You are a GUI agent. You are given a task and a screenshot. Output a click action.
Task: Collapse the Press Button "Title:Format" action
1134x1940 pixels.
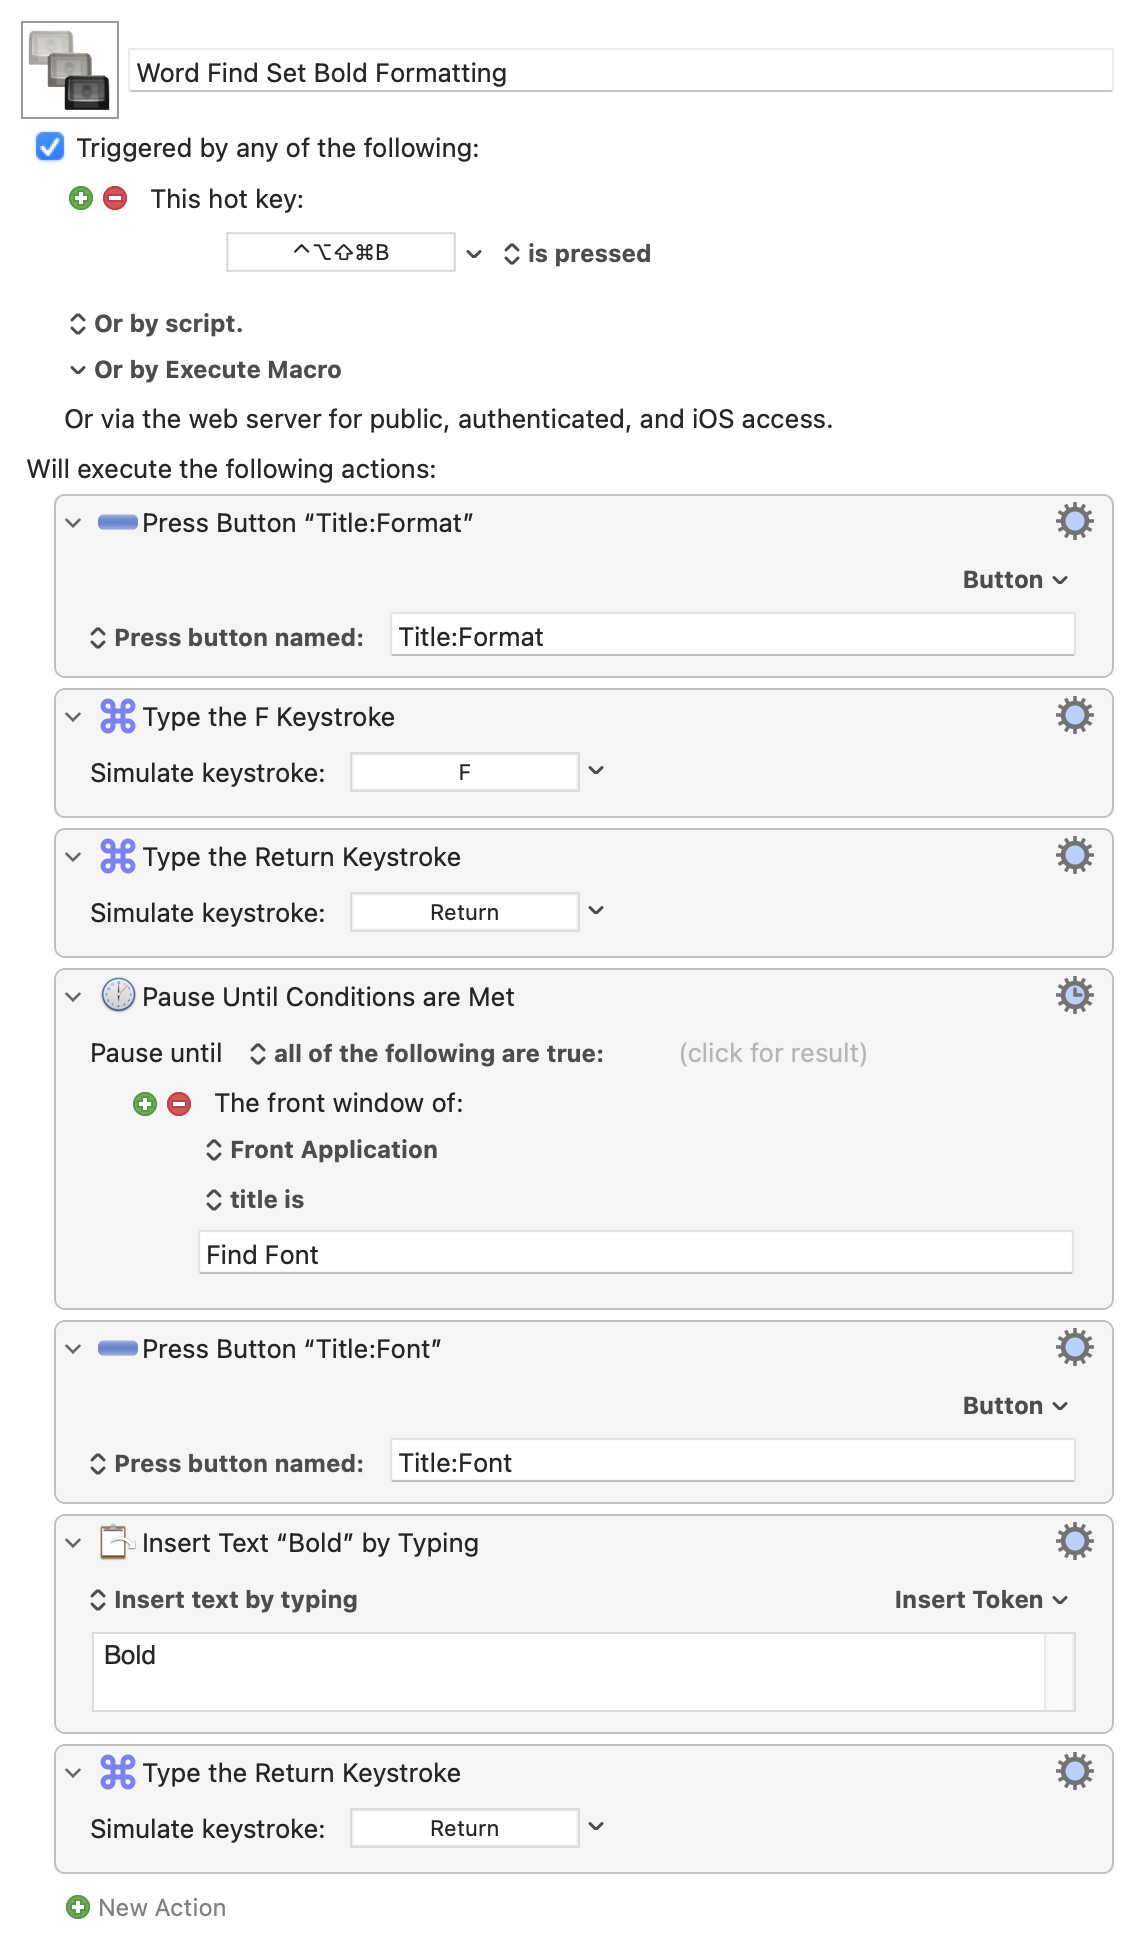coord(73,523)
